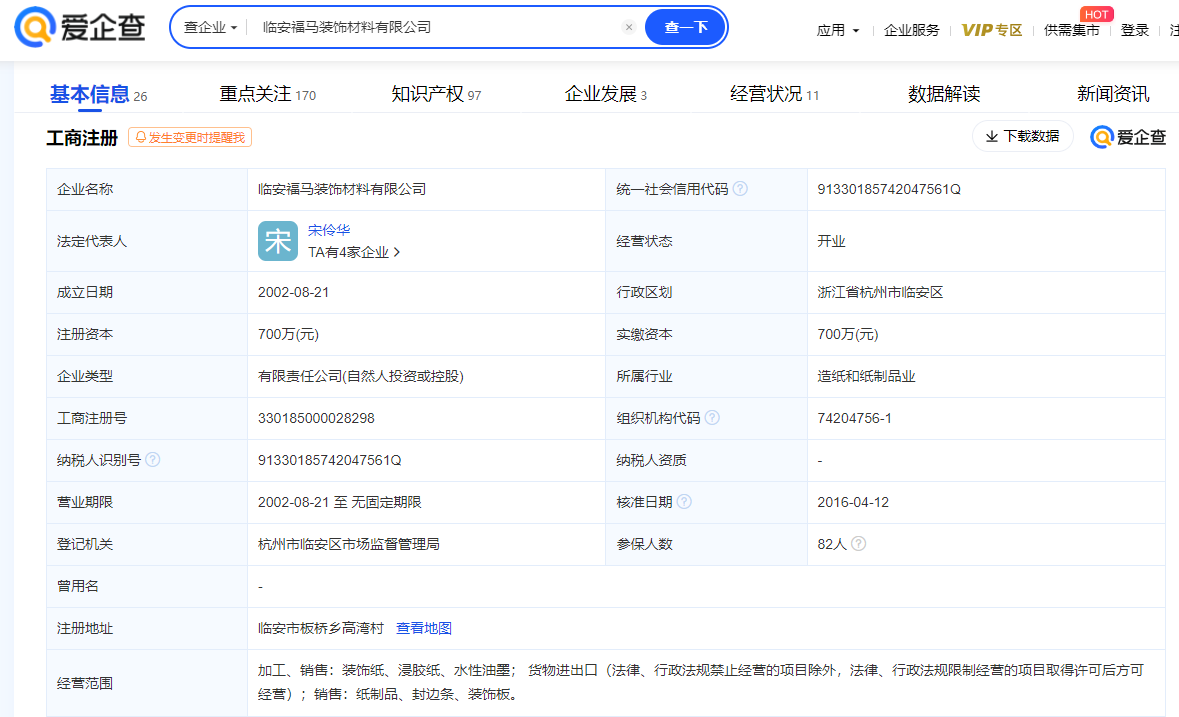This screenshot has height=717, width=1179.
Task: Click the address text 临安市板桥乡高湾村
Action: (320, 628)
